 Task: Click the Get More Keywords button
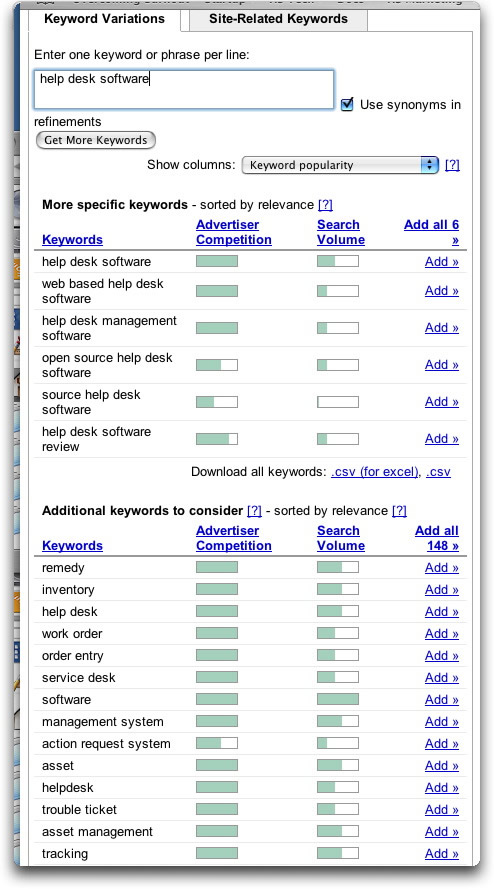click(x=95, y=140)
